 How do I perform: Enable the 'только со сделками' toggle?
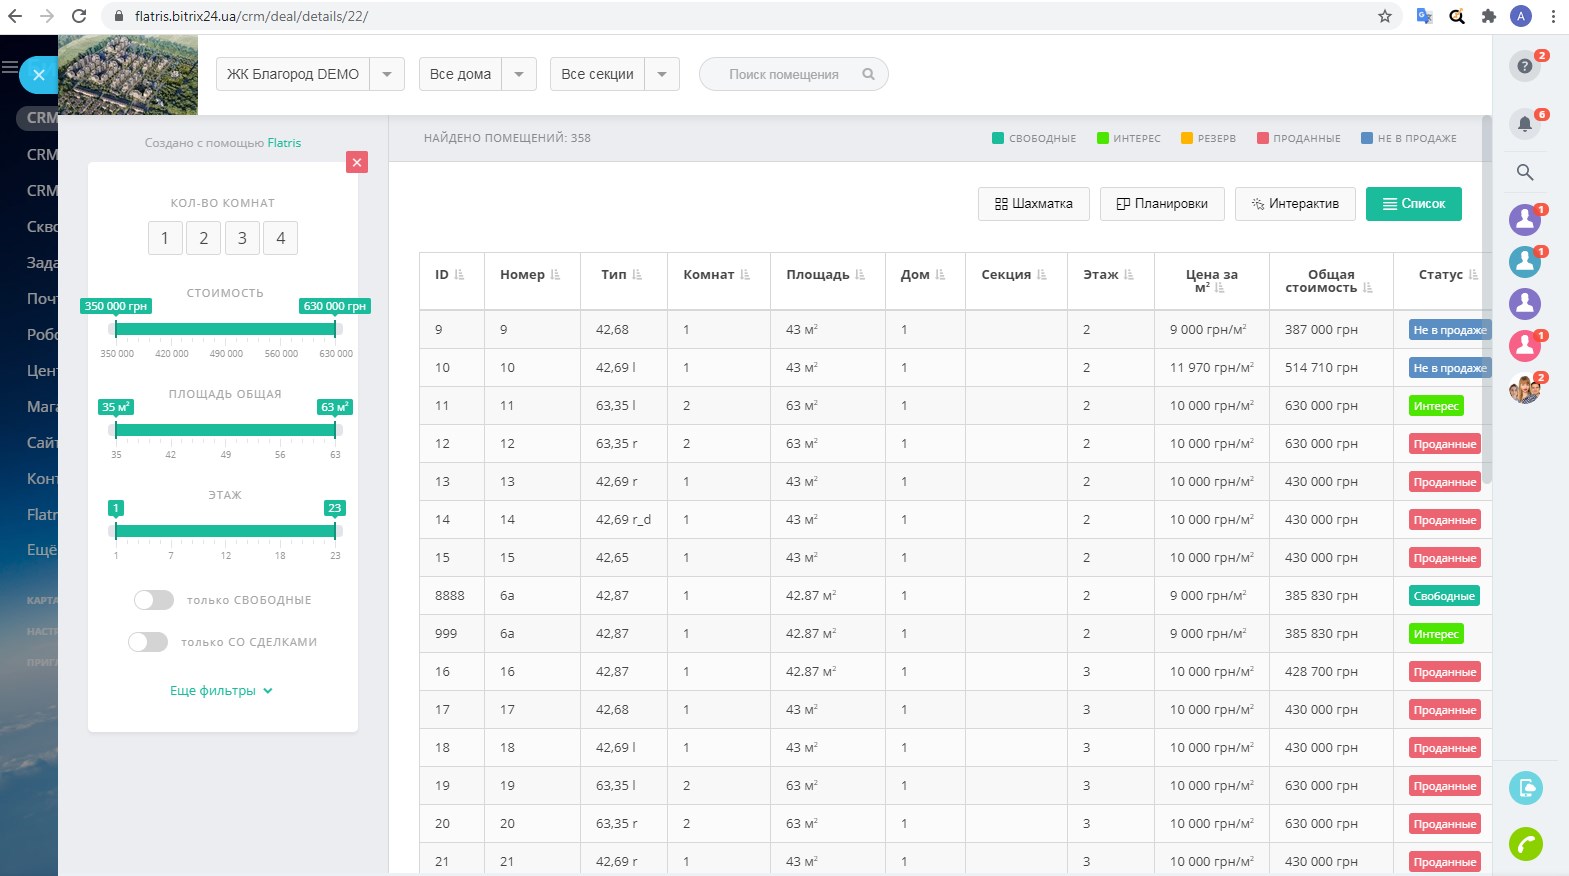(148, 642)
